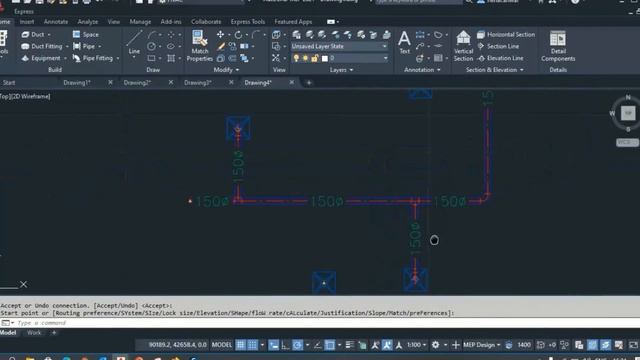Open the Unsaved Layer State dropdown
Image resolution: width=640 pixels, height=360 pixels.
(x=339, y=47)
